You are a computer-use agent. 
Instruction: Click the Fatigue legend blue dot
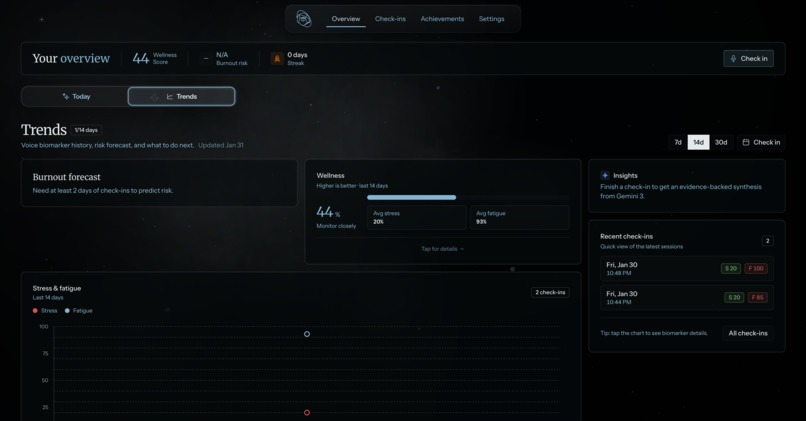coord(67,310)
